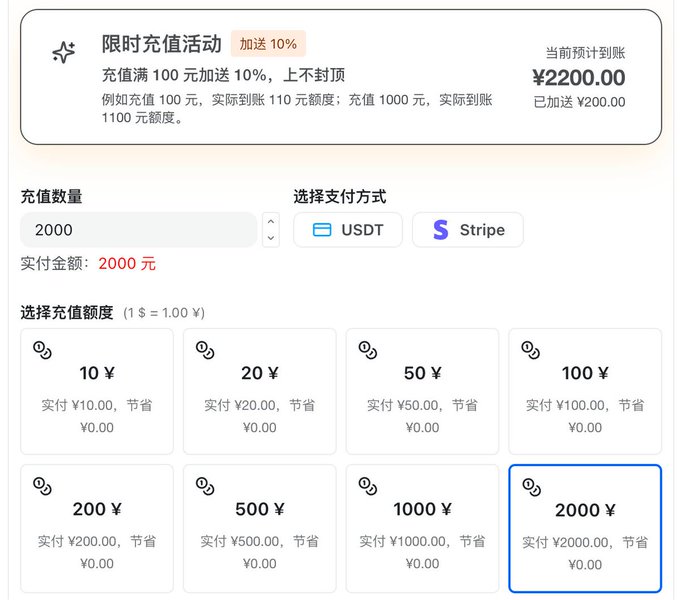The width and height of the screenshot is (680, 600).
Task: Choose Stripe payment method
Action: point(468,230)
